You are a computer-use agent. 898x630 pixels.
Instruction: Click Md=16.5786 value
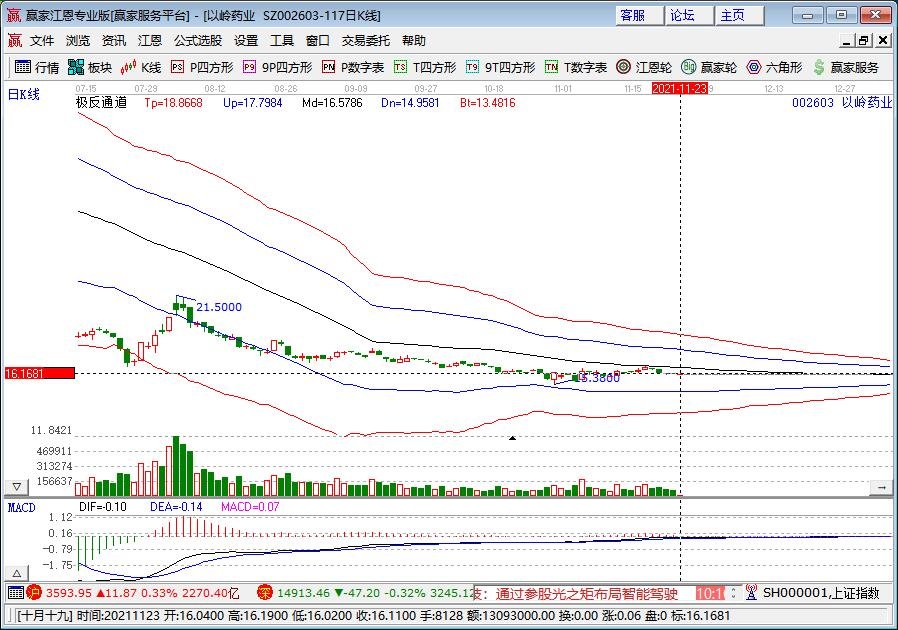pyautogui.click(x=332, y=103)
